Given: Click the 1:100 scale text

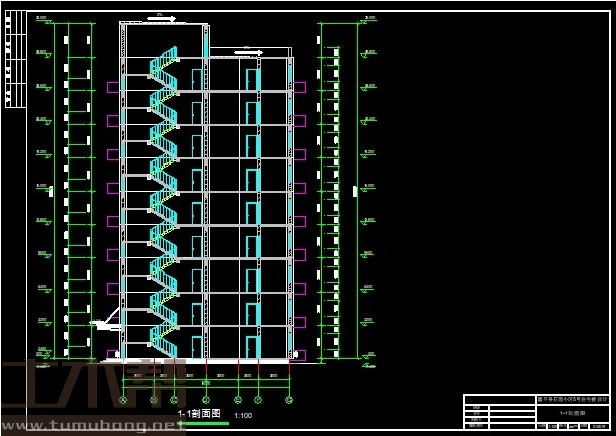Looking at the screenshot, I should 242,415.
